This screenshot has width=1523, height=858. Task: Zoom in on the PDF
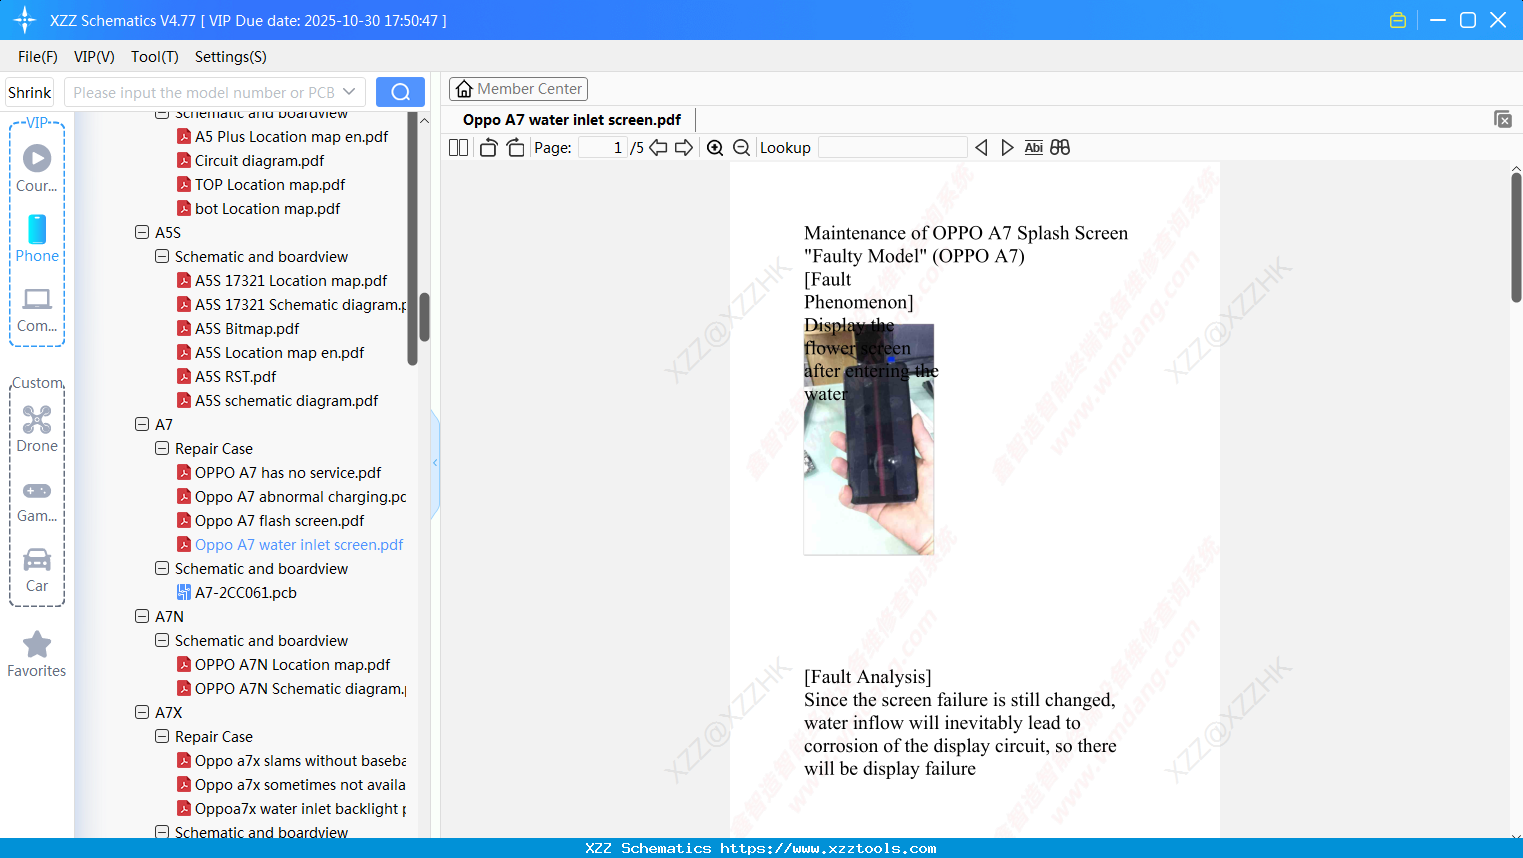tap(715, 148)
